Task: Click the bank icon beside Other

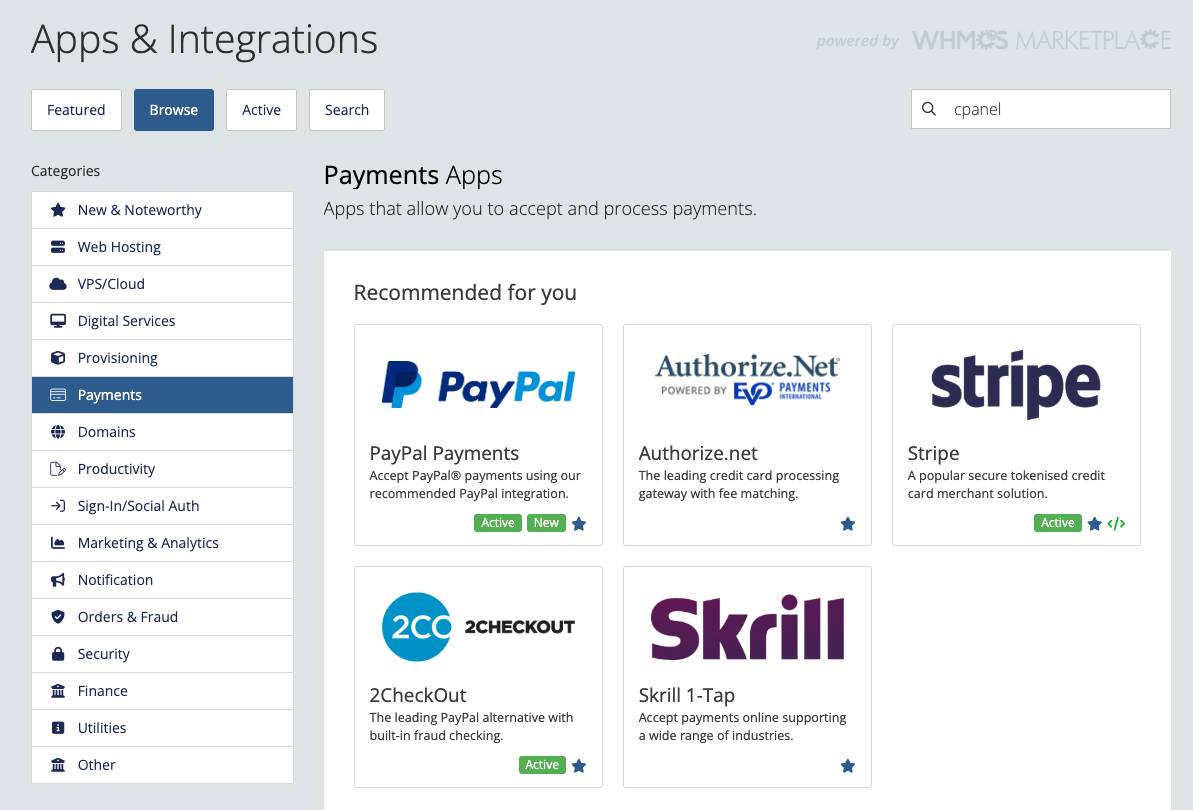Action: tap(58, 765)
